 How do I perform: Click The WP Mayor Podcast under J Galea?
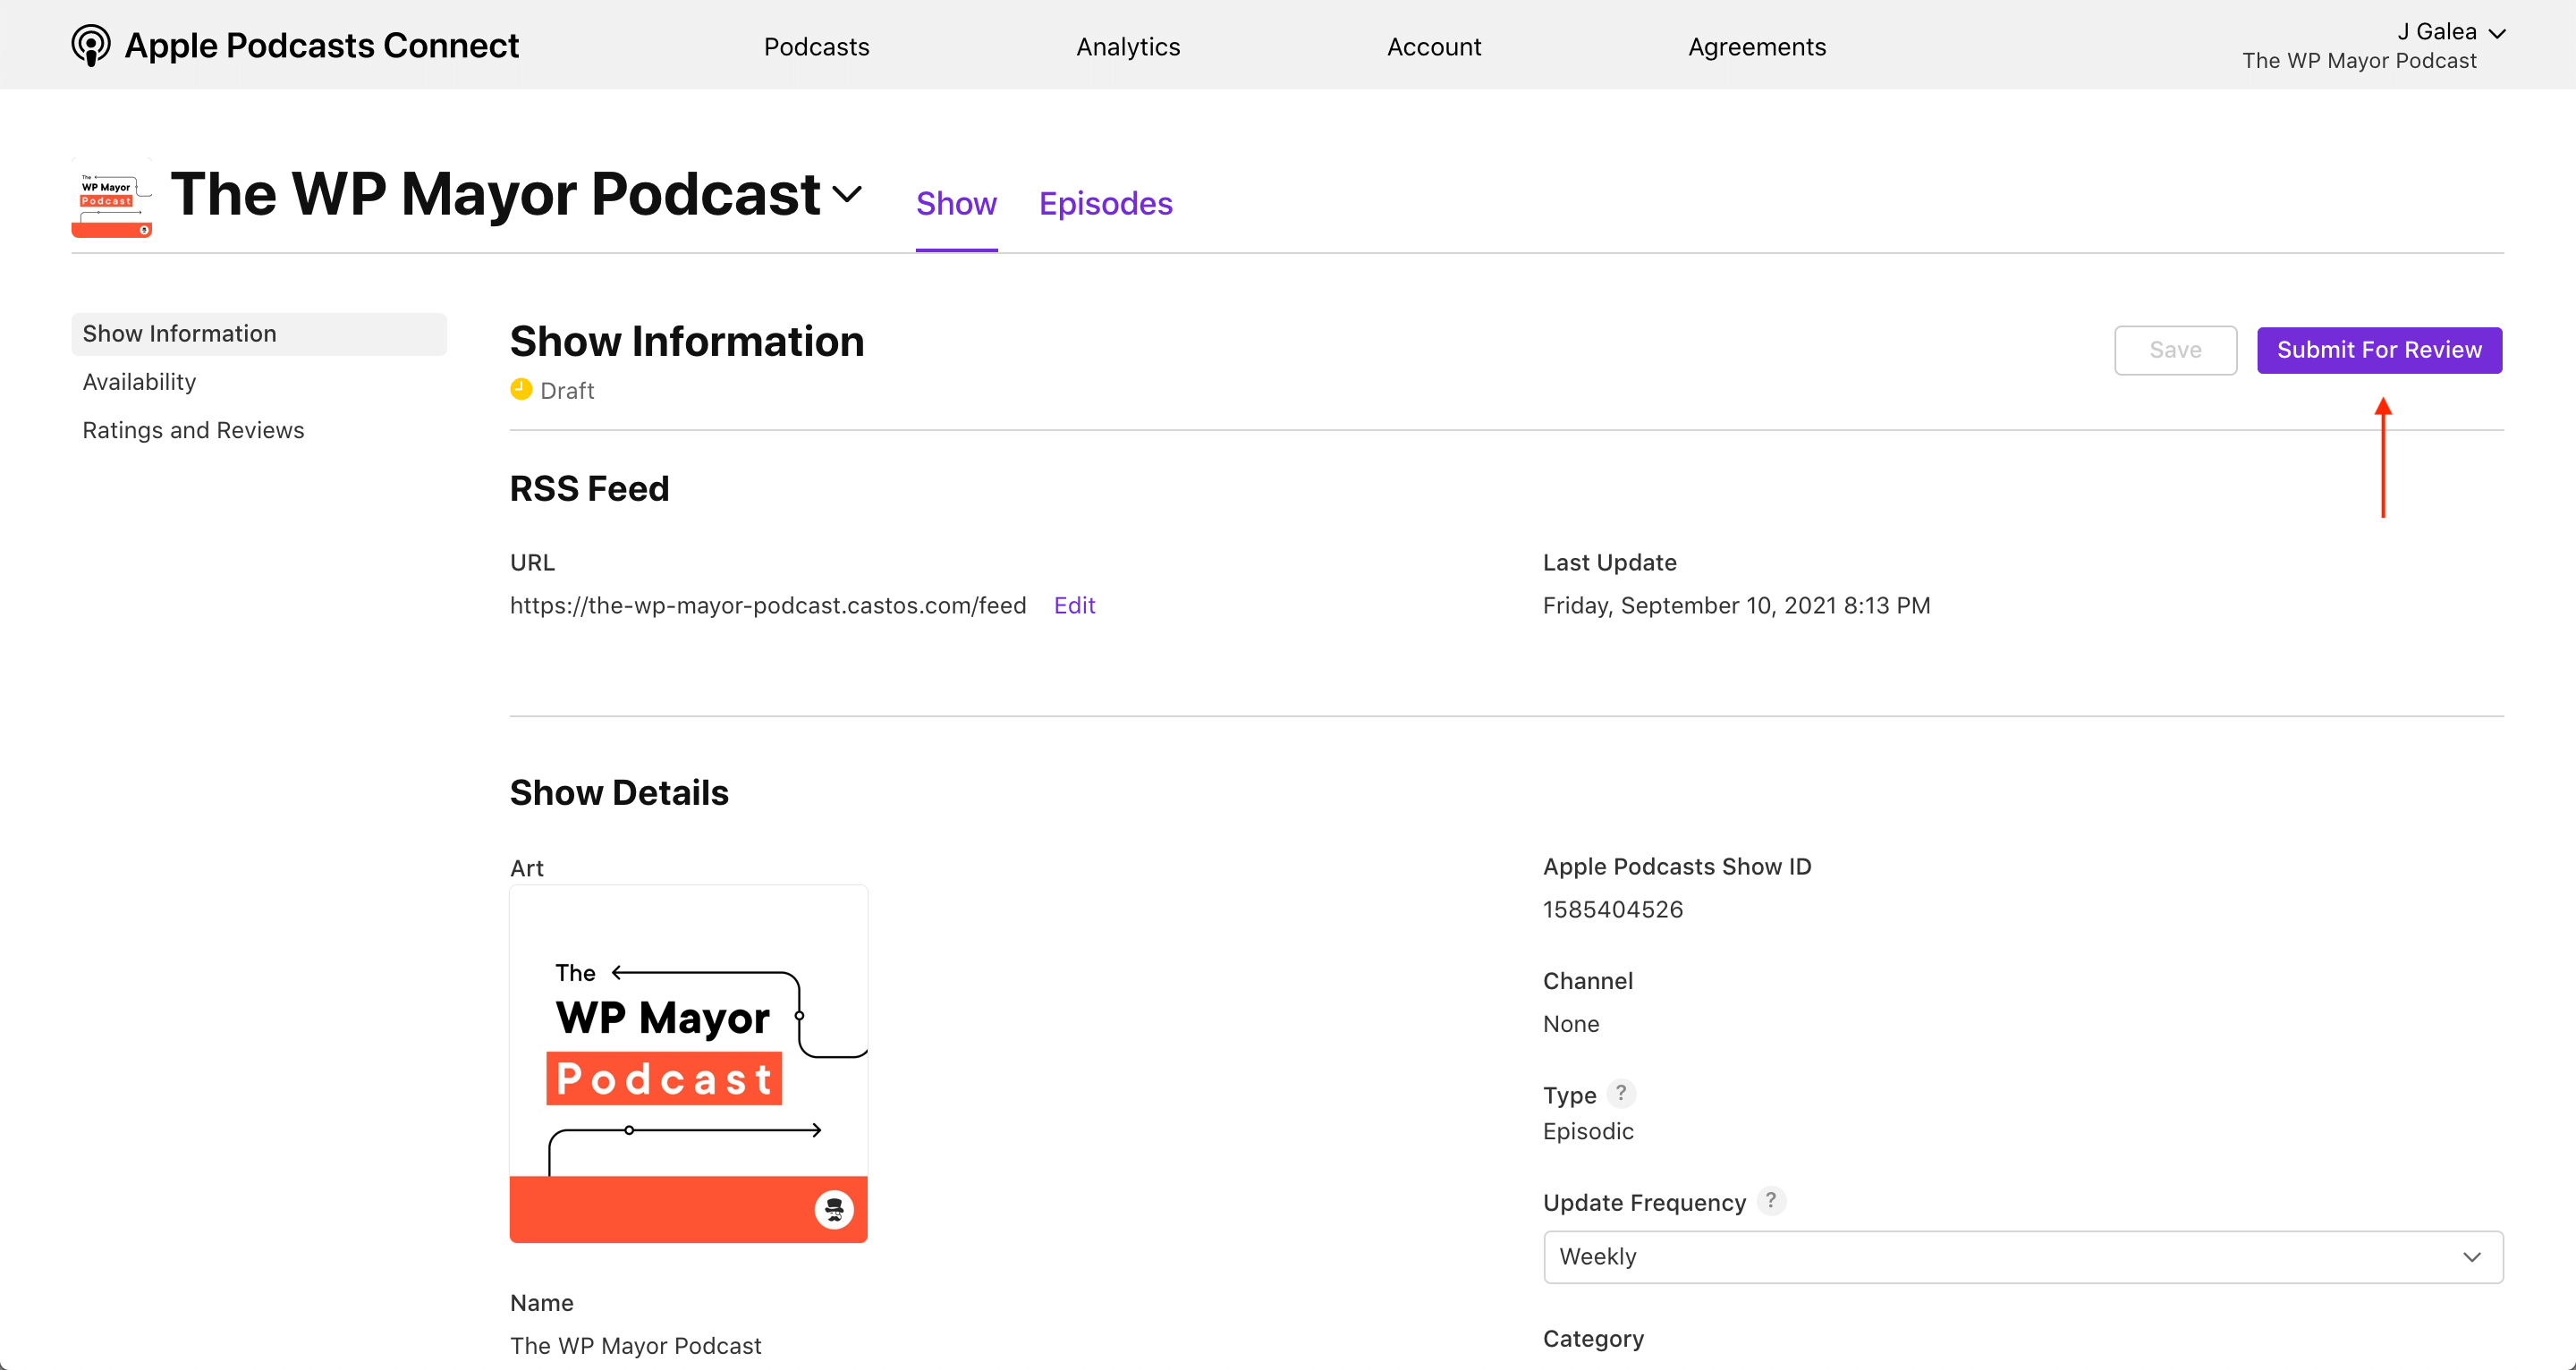click(x=2359, y=61)
